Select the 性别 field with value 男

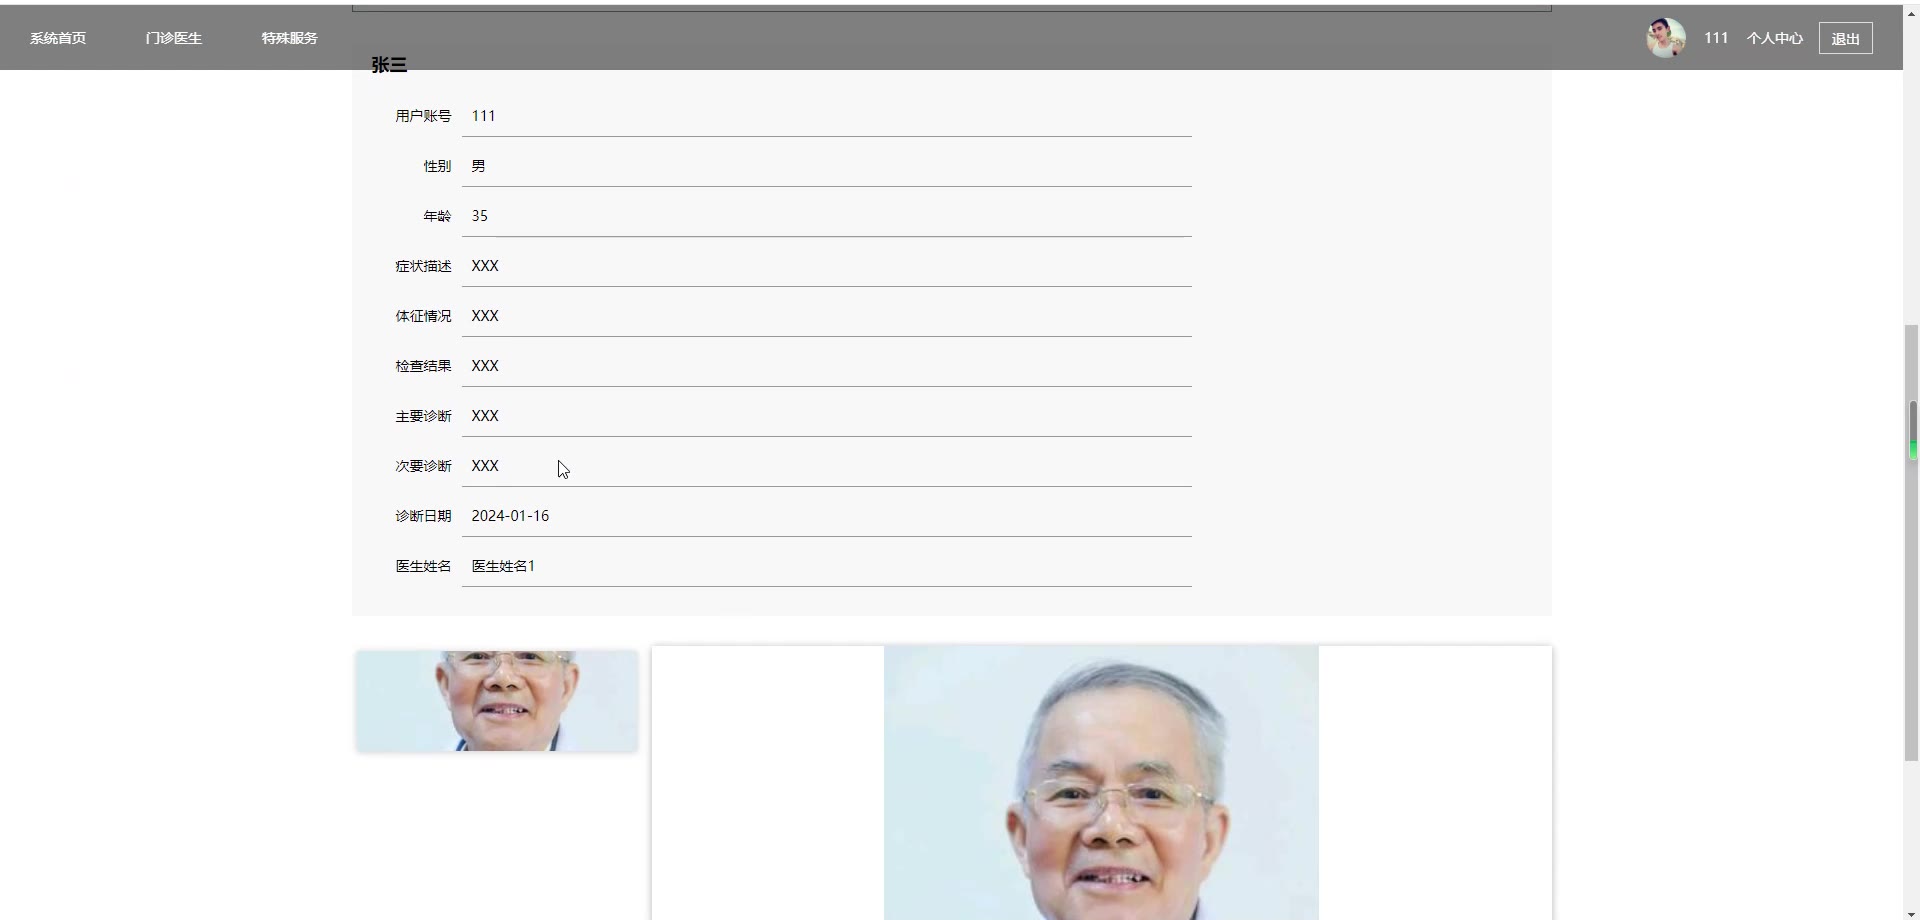[x=826, y=166]
